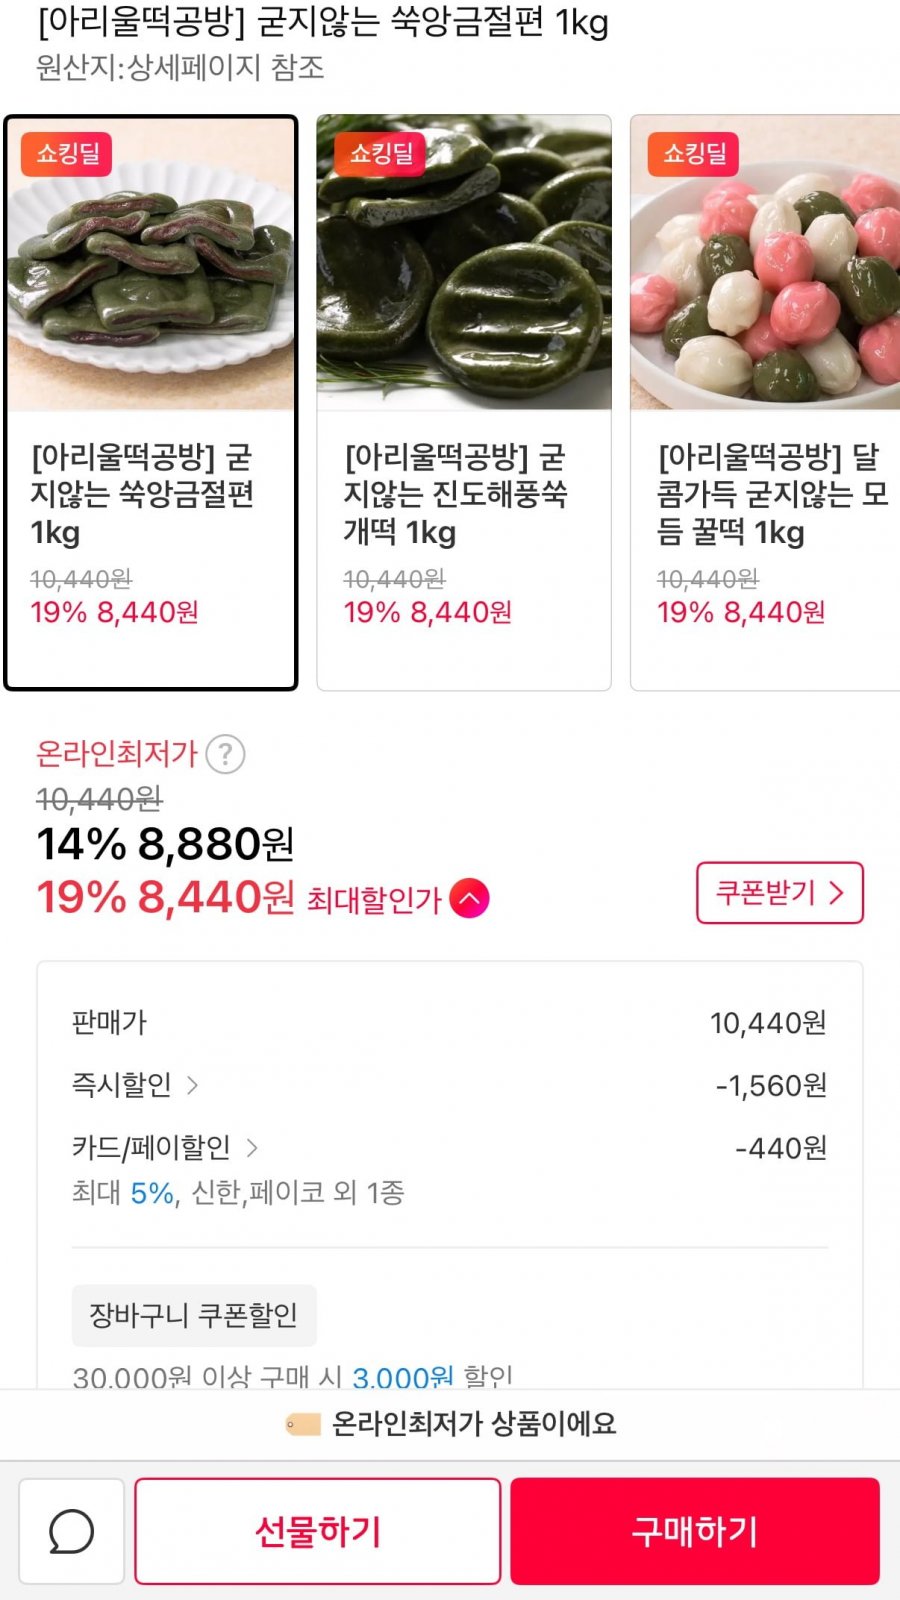Select the 모듬 꿀떡 1kg product image
Image resolution: width=900 pixels, height=1600 pixels.
766,264
